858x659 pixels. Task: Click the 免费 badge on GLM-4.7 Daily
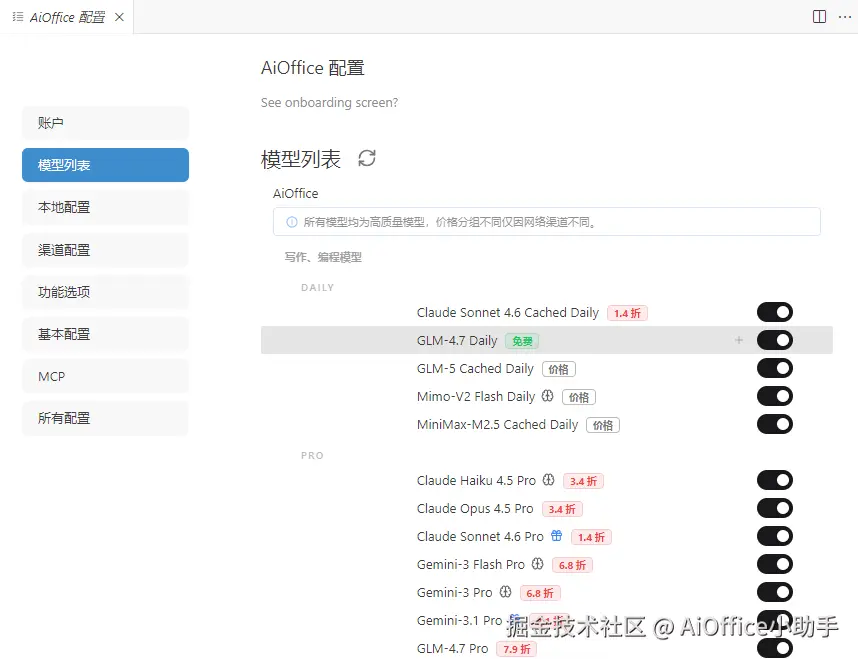tap(522, 341)
